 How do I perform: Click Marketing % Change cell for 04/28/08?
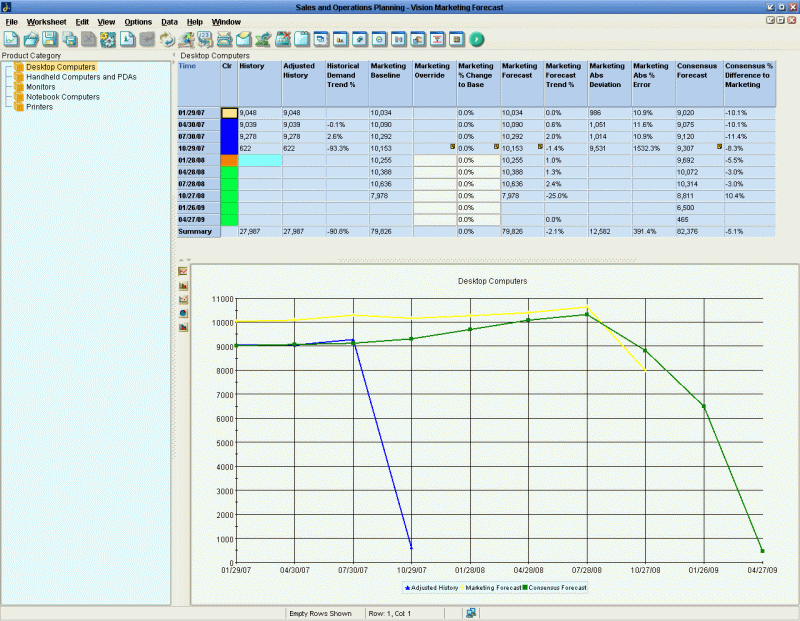point(479,172)
